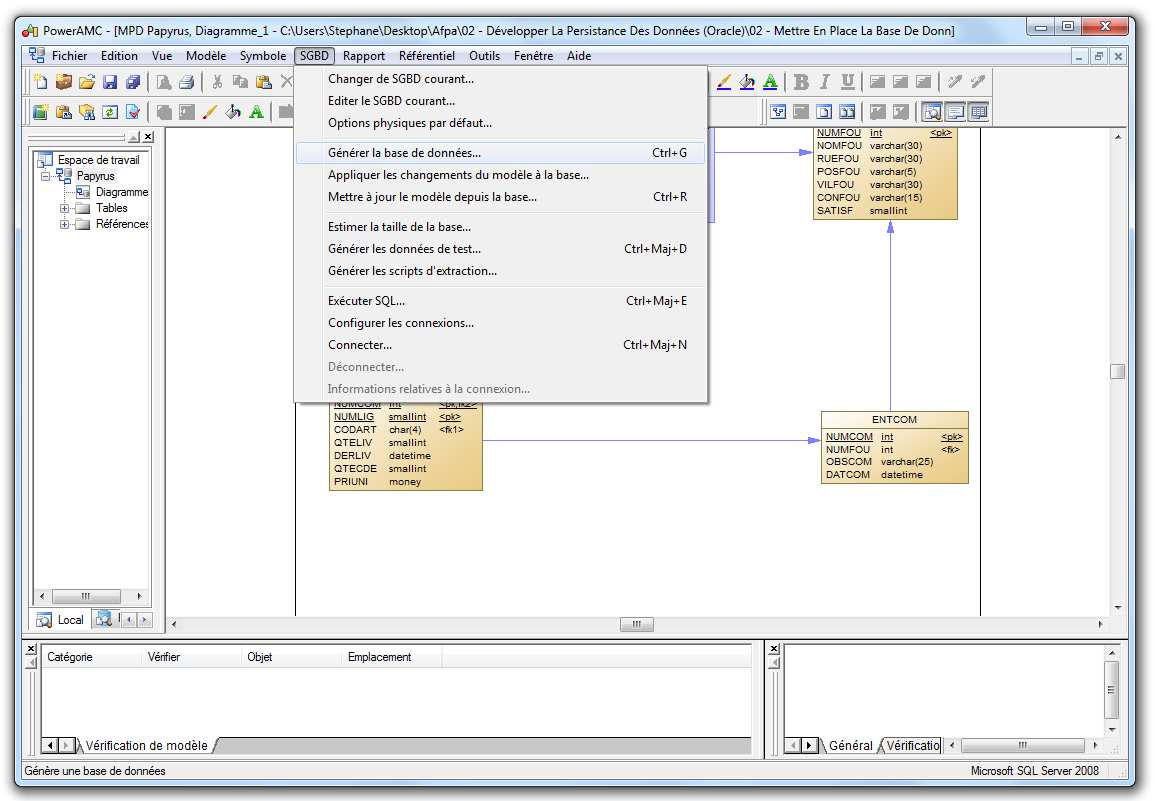Open the Référentiel menu
Viewport: 1155px width, 801px height.
point(426,56)
